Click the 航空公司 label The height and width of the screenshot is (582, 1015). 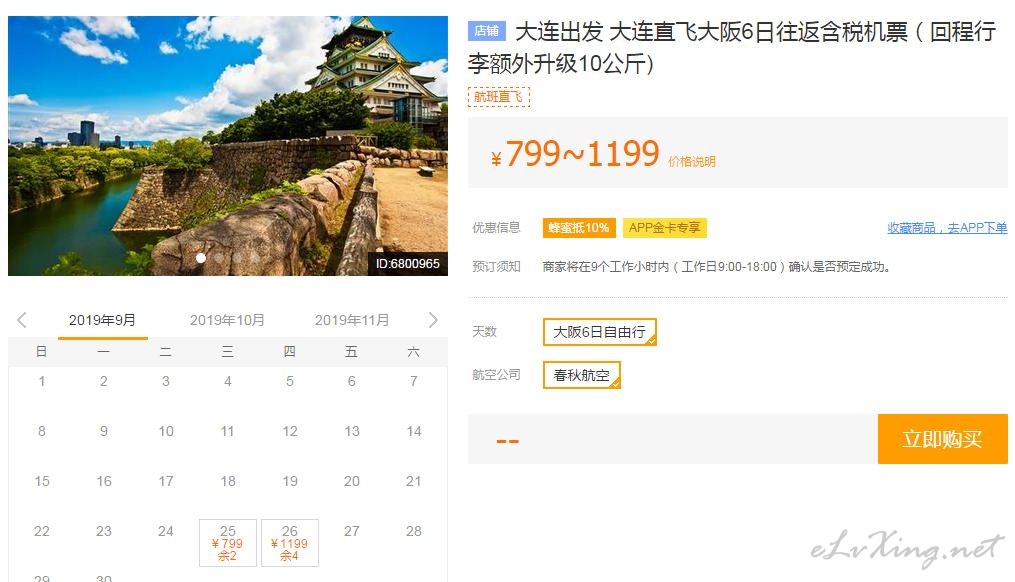(x=496, y=374)
